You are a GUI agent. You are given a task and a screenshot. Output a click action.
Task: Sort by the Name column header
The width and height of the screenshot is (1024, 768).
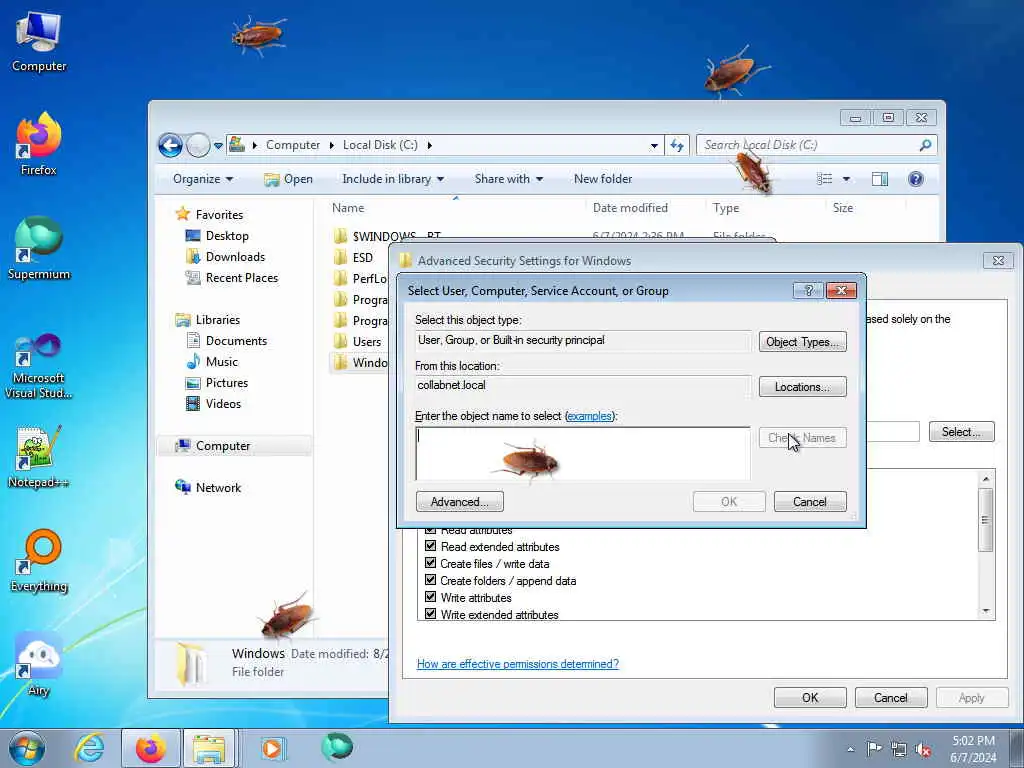(x=348, y=208)
